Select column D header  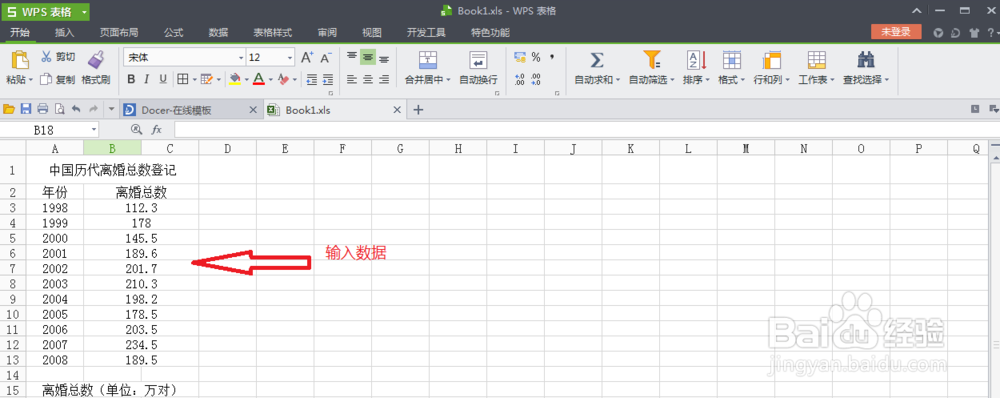228,149
